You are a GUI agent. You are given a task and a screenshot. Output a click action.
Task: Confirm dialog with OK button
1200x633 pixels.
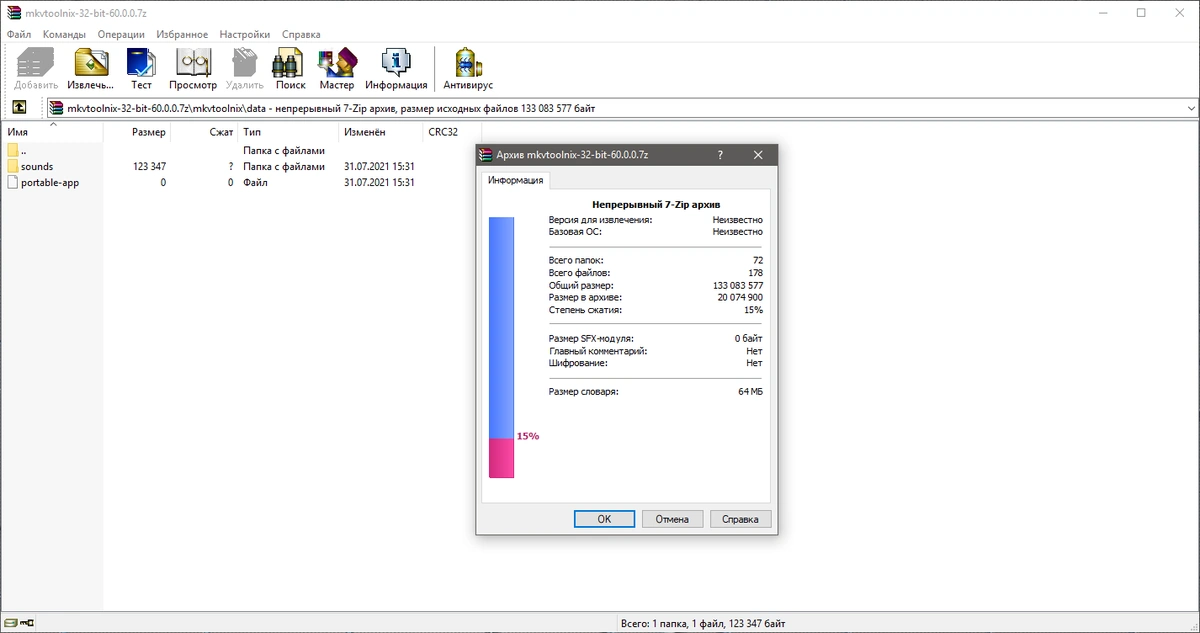(604, 519)
